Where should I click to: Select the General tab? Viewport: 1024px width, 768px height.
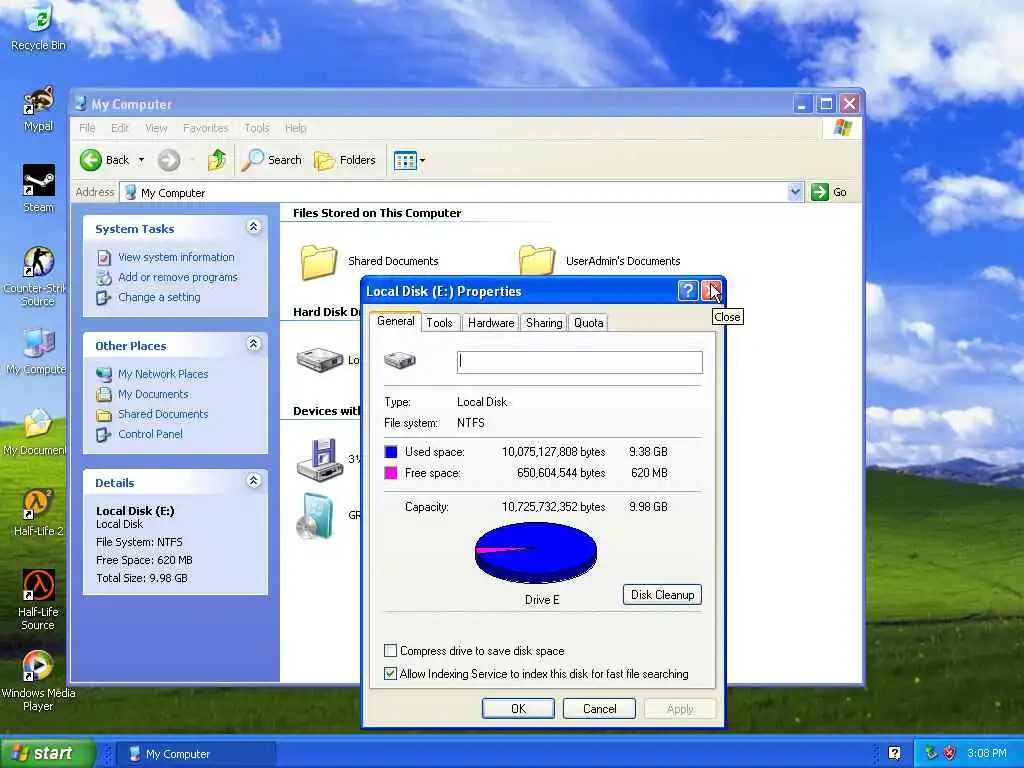coord(396,321)
